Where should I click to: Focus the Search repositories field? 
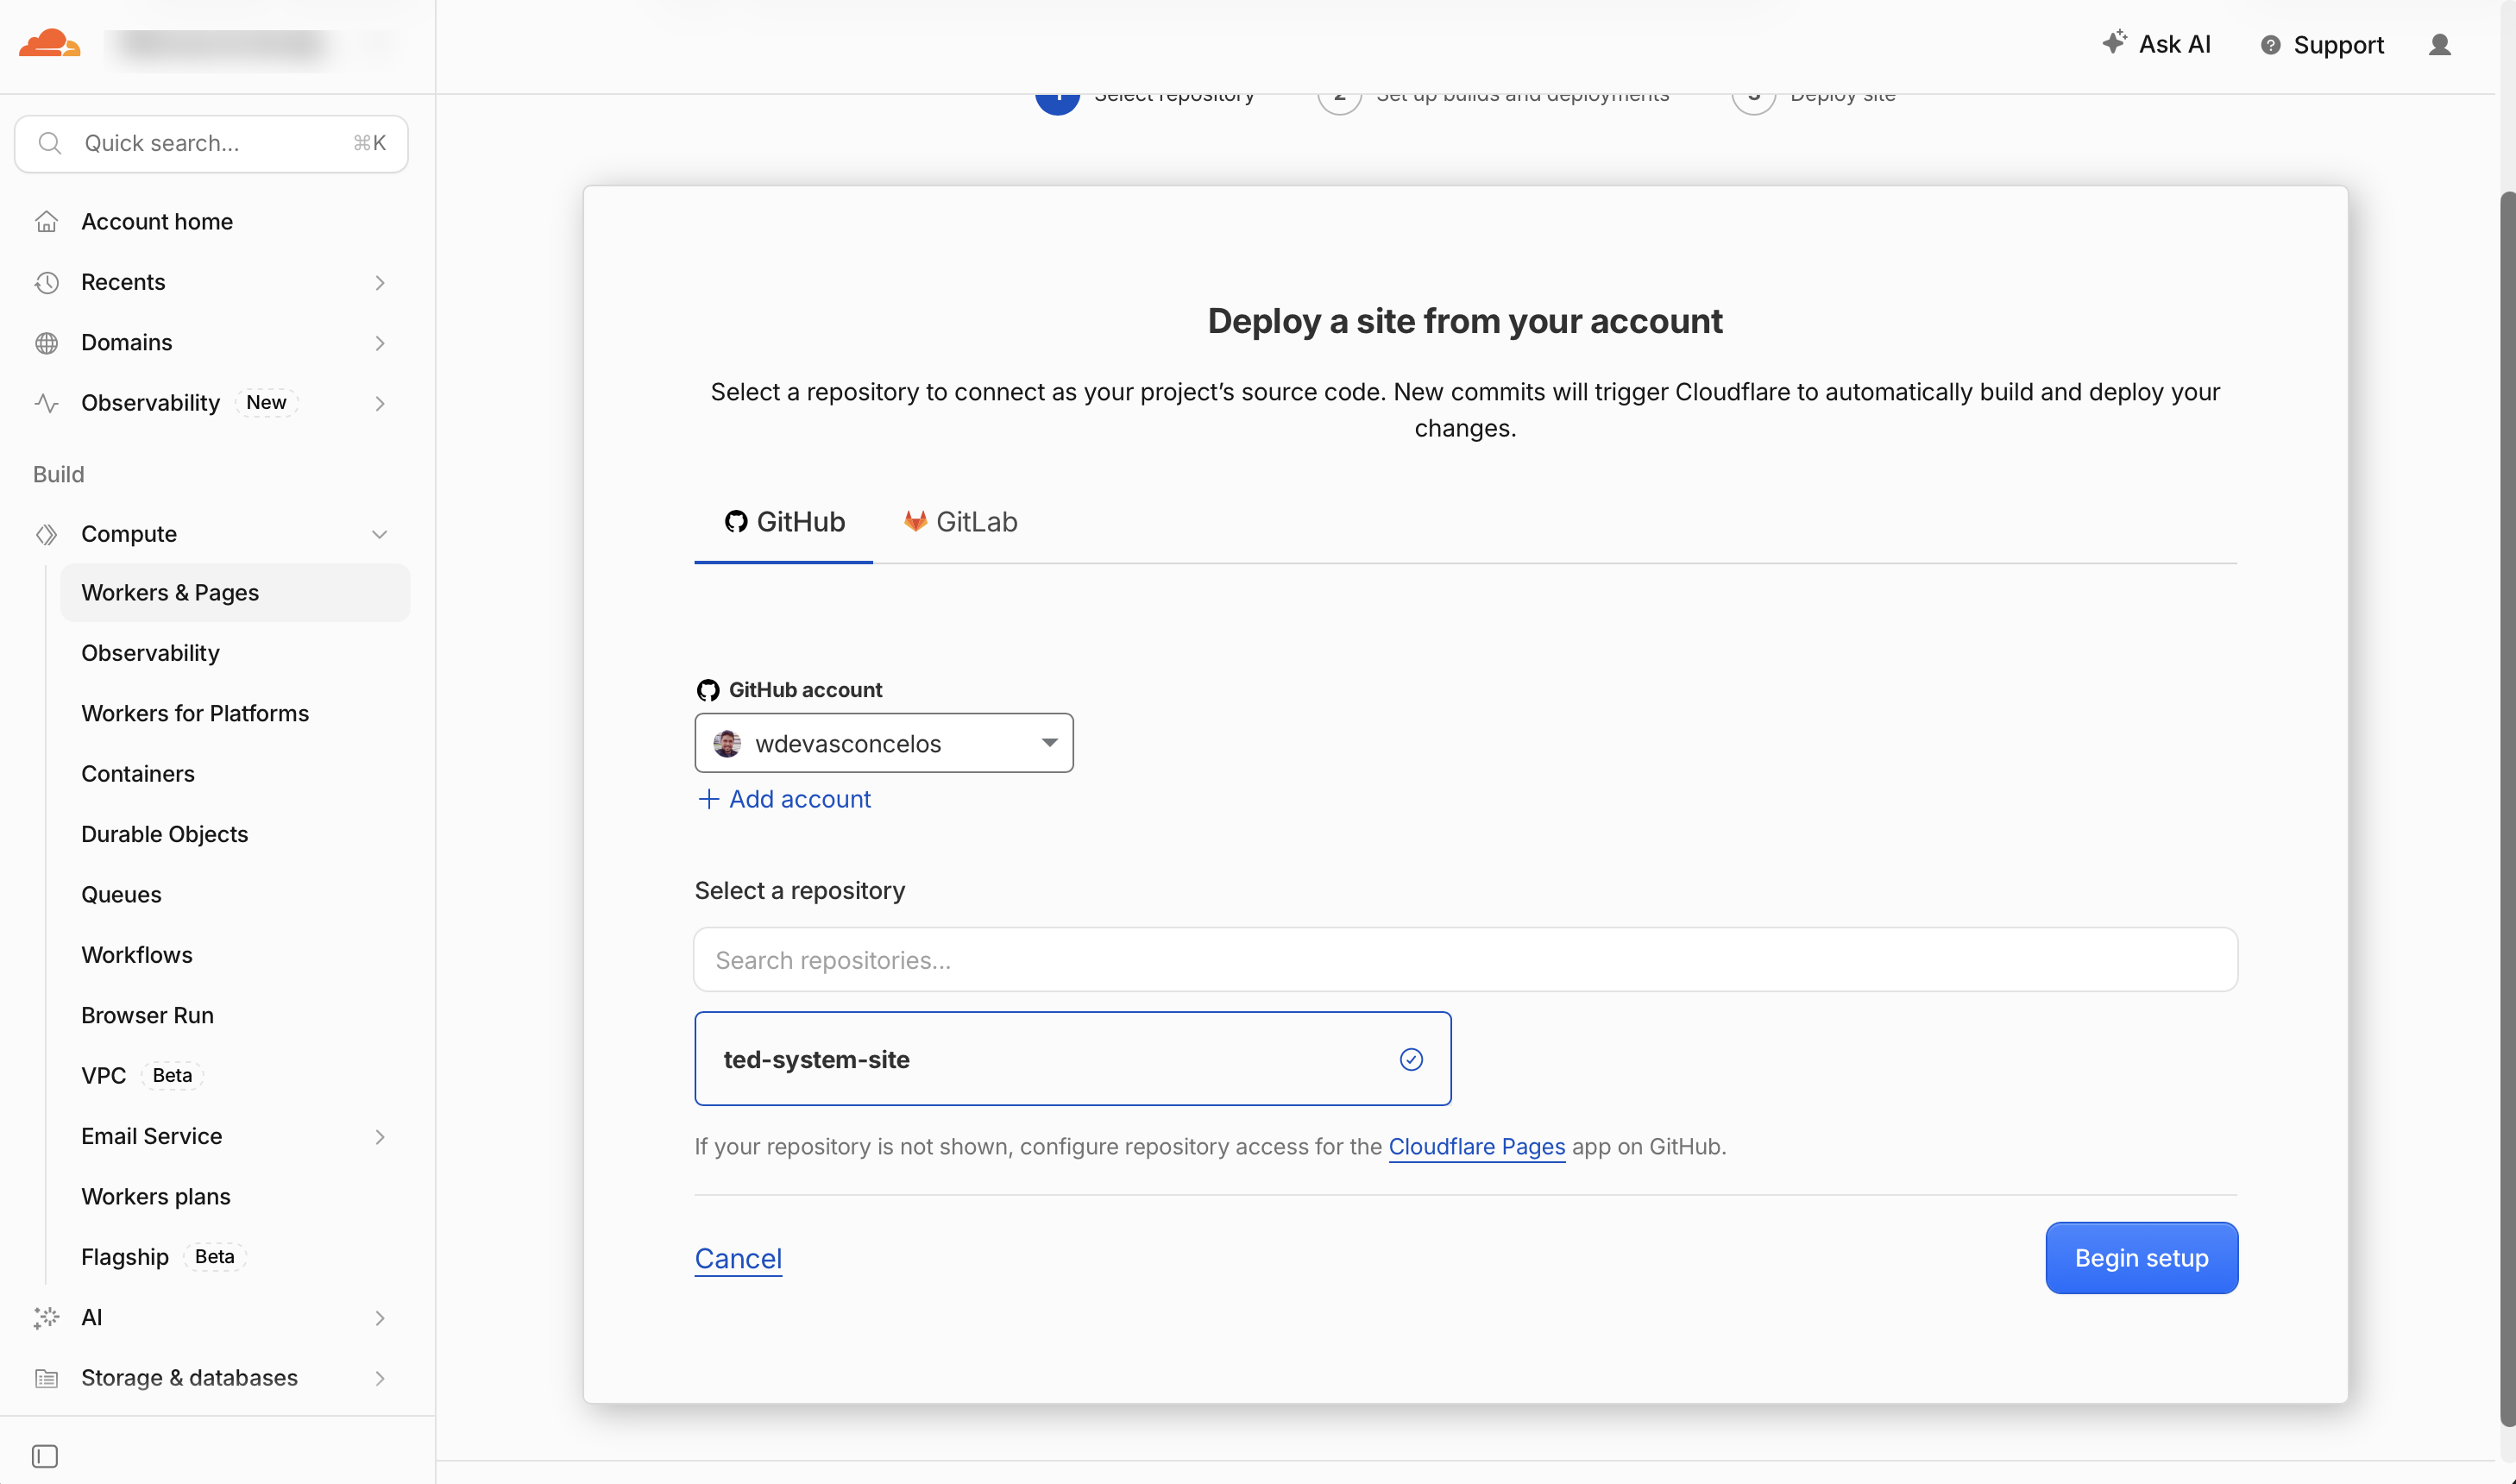coord(1465,960)
